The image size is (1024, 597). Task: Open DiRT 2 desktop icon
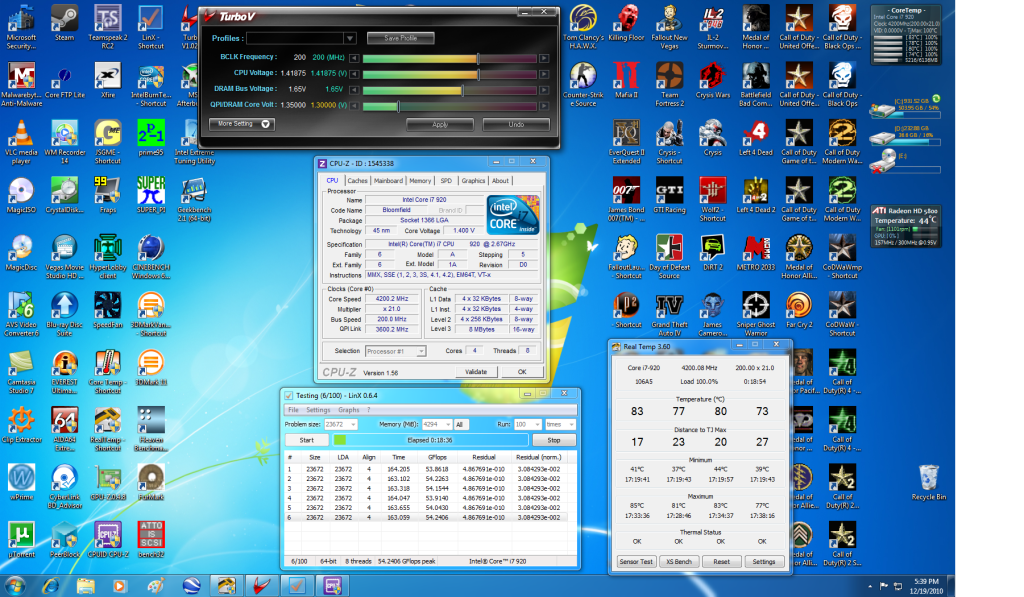click(712, 253)
